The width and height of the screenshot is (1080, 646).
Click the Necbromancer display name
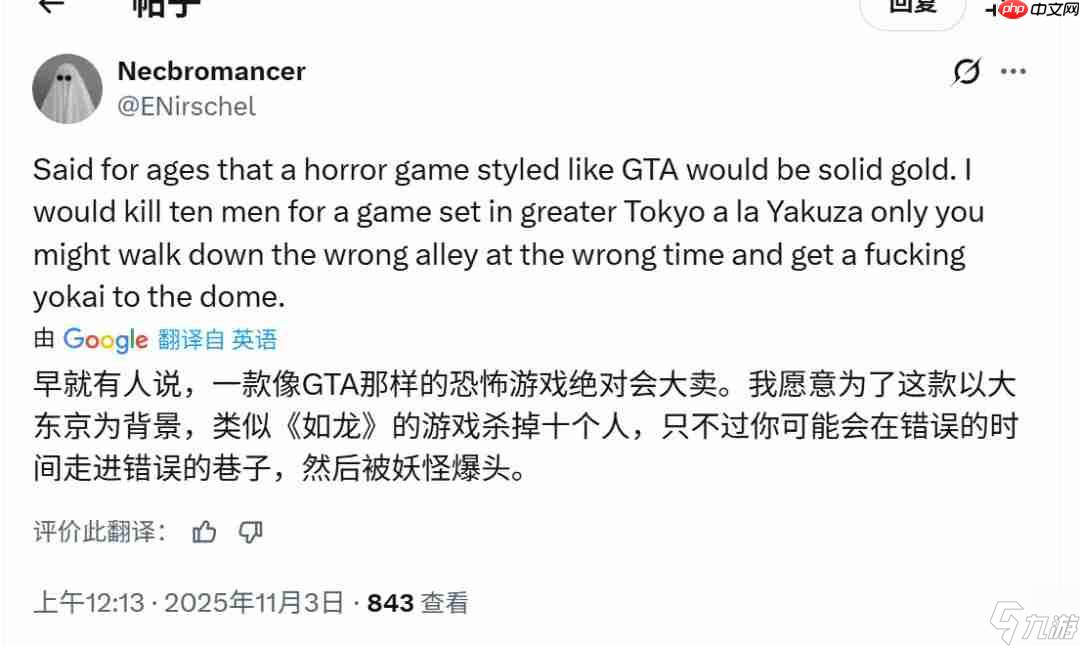(x=211, y=71)
